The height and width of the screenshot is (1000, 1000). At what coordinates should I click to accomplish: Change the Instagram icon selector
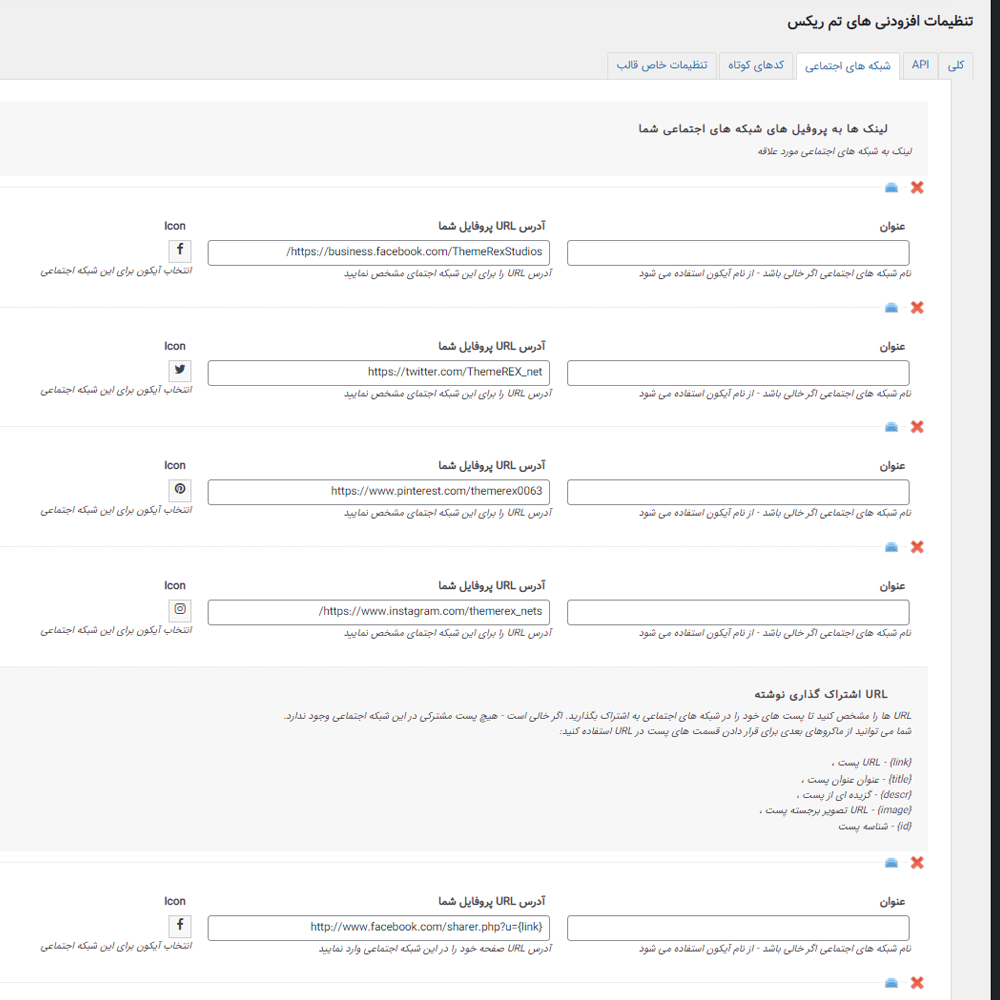180,610
